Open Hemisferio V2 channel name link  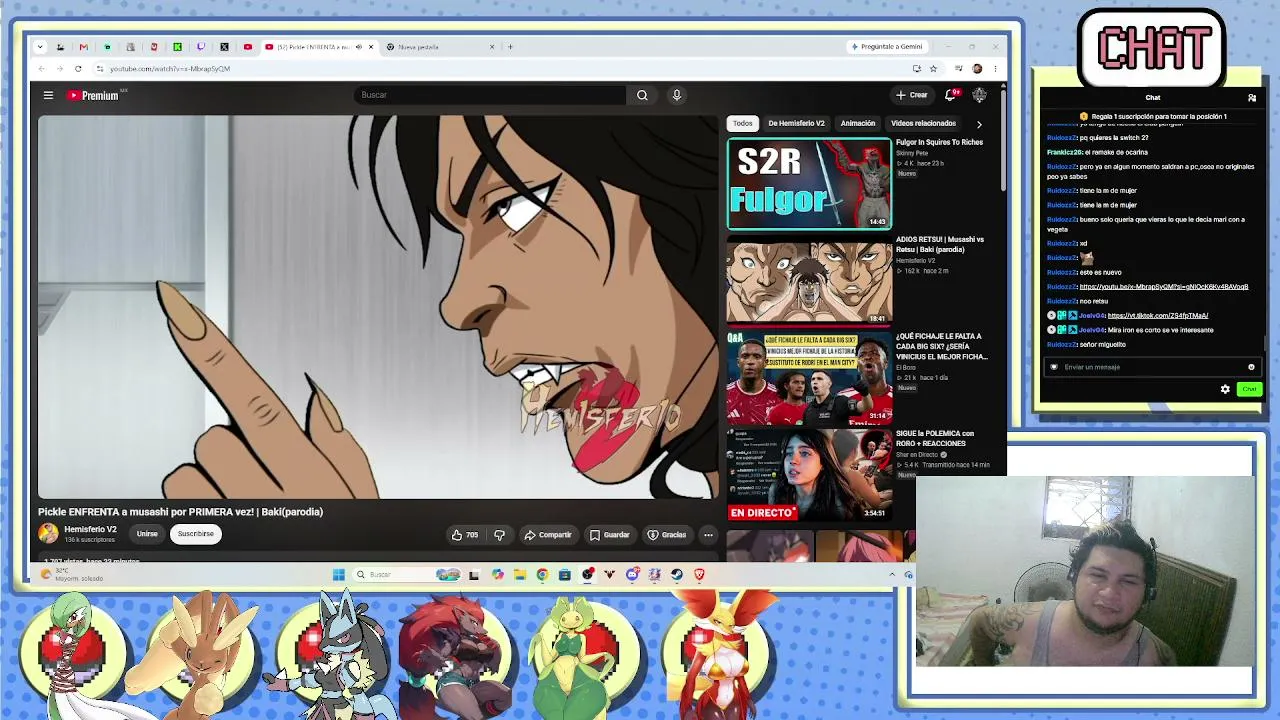tap(91, 529)
